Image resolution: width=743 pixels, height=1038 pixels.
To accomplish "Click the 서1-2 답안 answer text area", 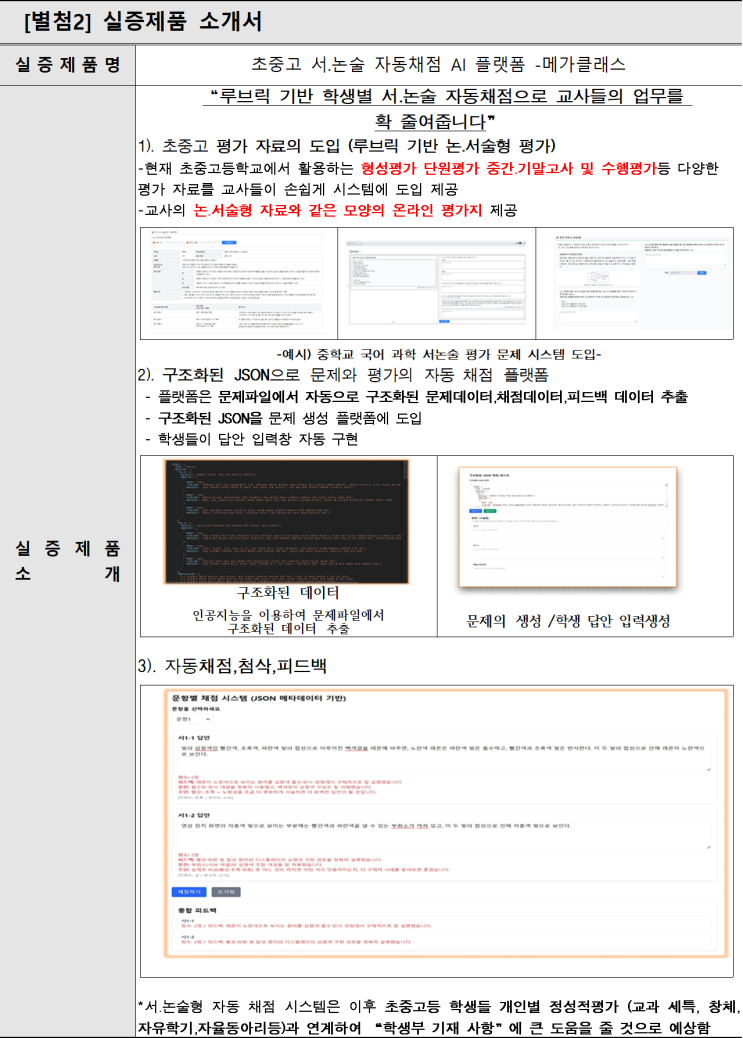I will pyautogui.click(x=445, y=835).
